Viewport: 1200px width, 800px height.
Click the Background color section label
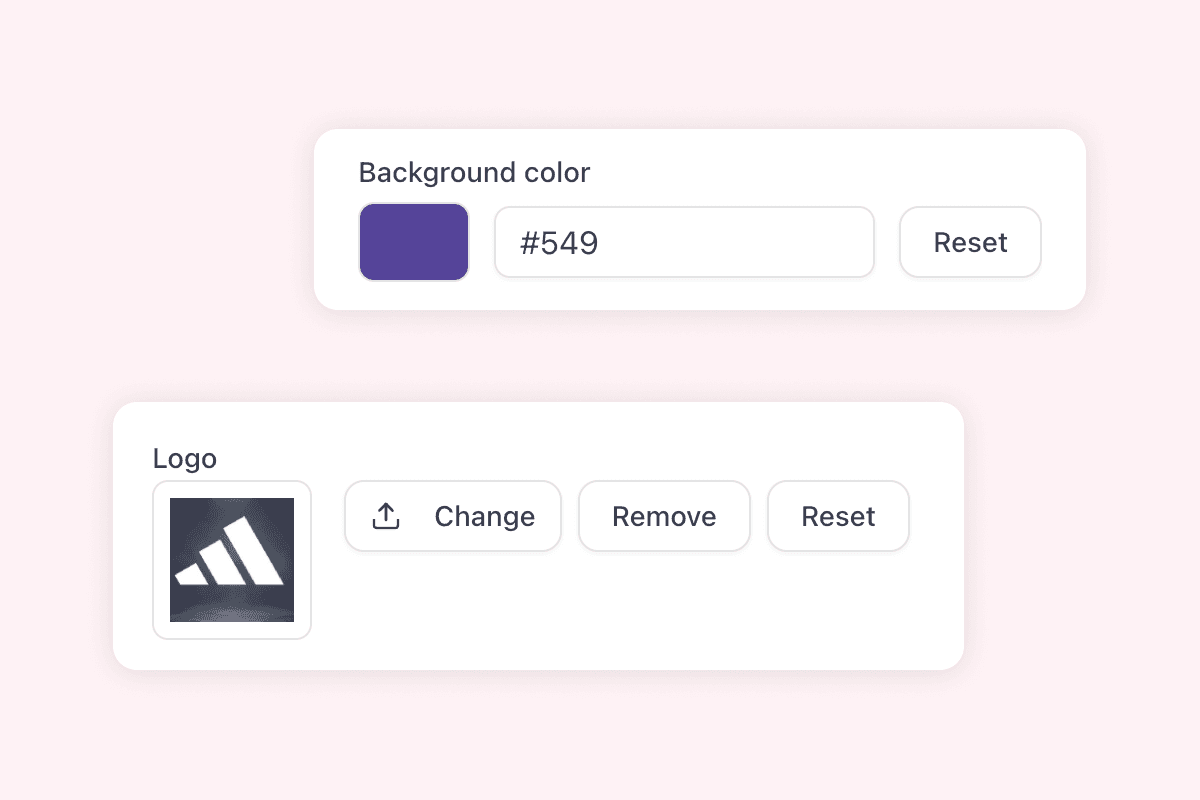click(474, 172)
